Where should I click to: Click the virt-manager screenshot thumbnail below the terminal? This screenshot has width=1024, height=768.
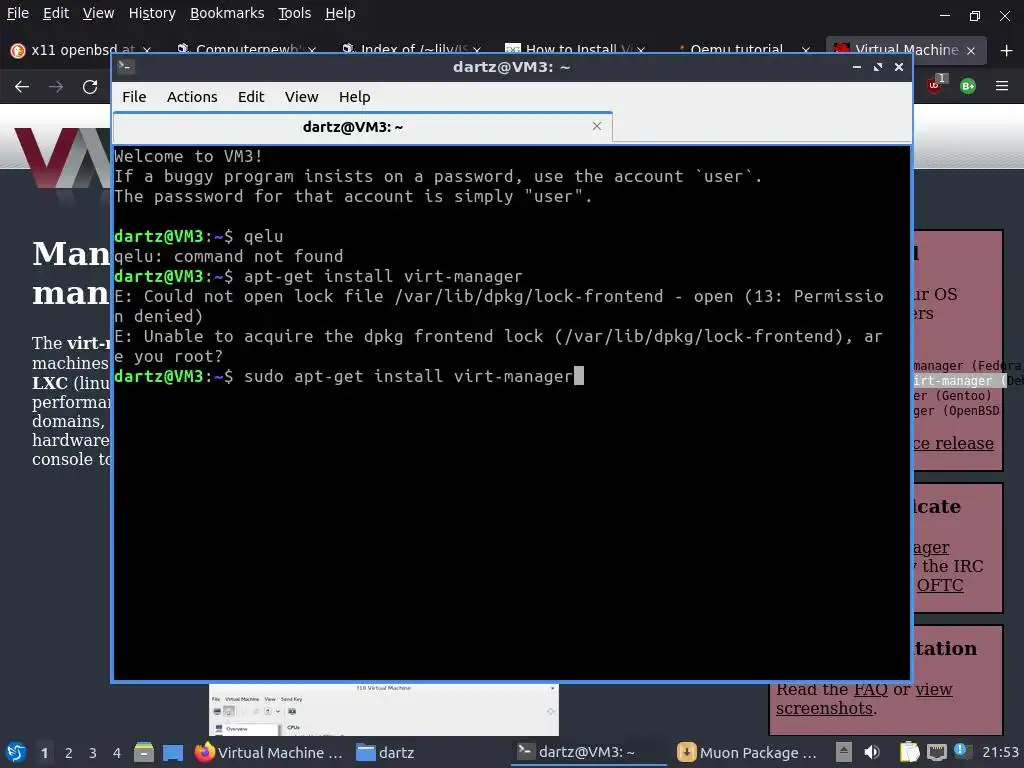click(383, 710)
